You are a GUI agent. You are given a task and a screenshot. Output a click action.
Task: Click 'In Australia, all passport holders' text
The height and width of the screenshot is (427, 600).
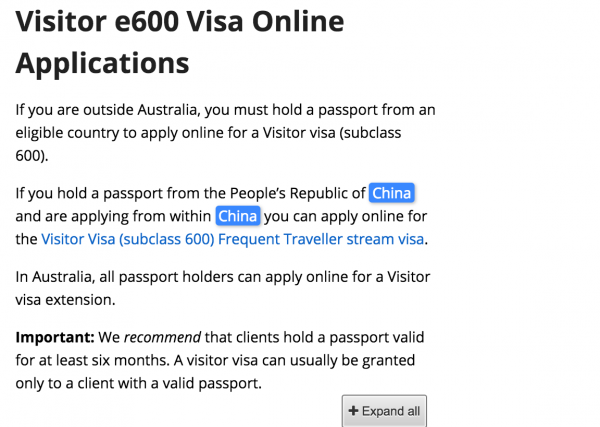tap(138, 276)
